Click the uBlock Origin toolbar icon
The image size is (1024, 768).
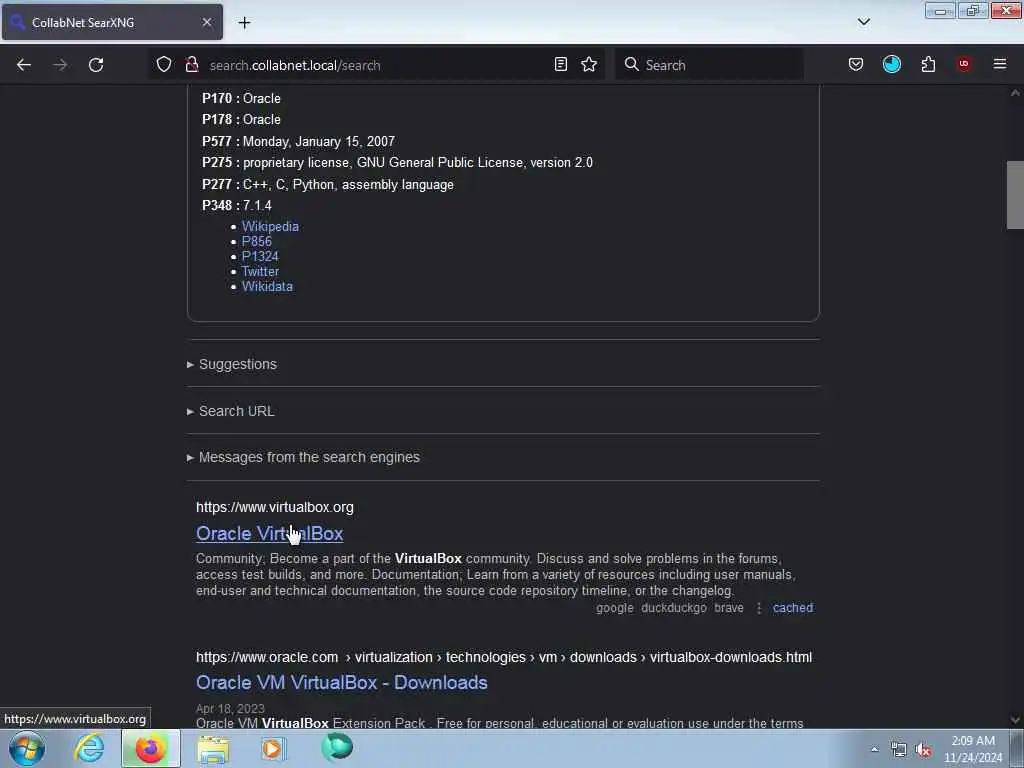click(x=964, y=64)
